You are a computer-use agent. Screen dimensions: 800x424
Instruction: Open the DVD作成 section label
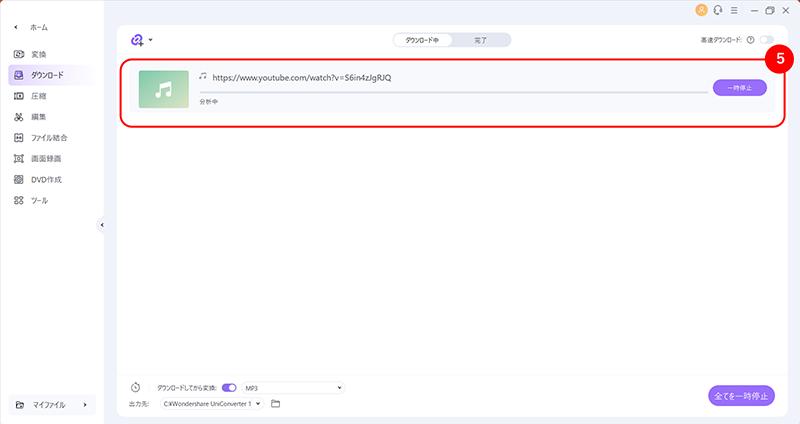click(x=46, y=180)
